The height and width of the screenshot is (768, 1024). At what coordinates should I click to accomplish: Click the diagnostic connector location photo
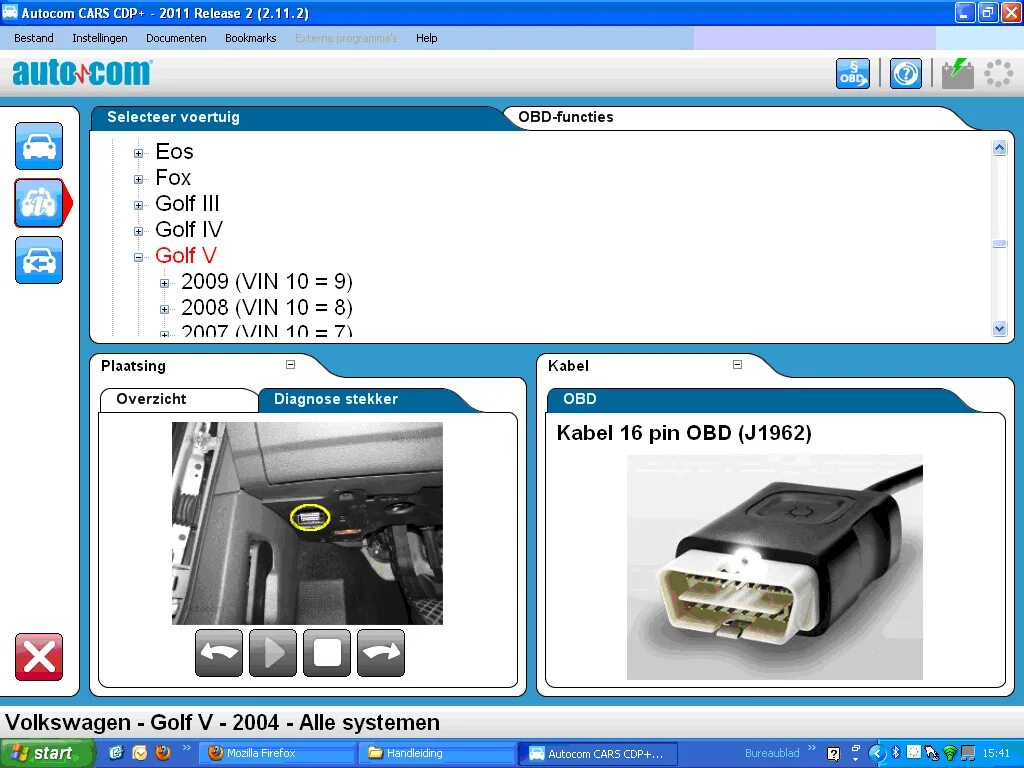click(307, 523)
